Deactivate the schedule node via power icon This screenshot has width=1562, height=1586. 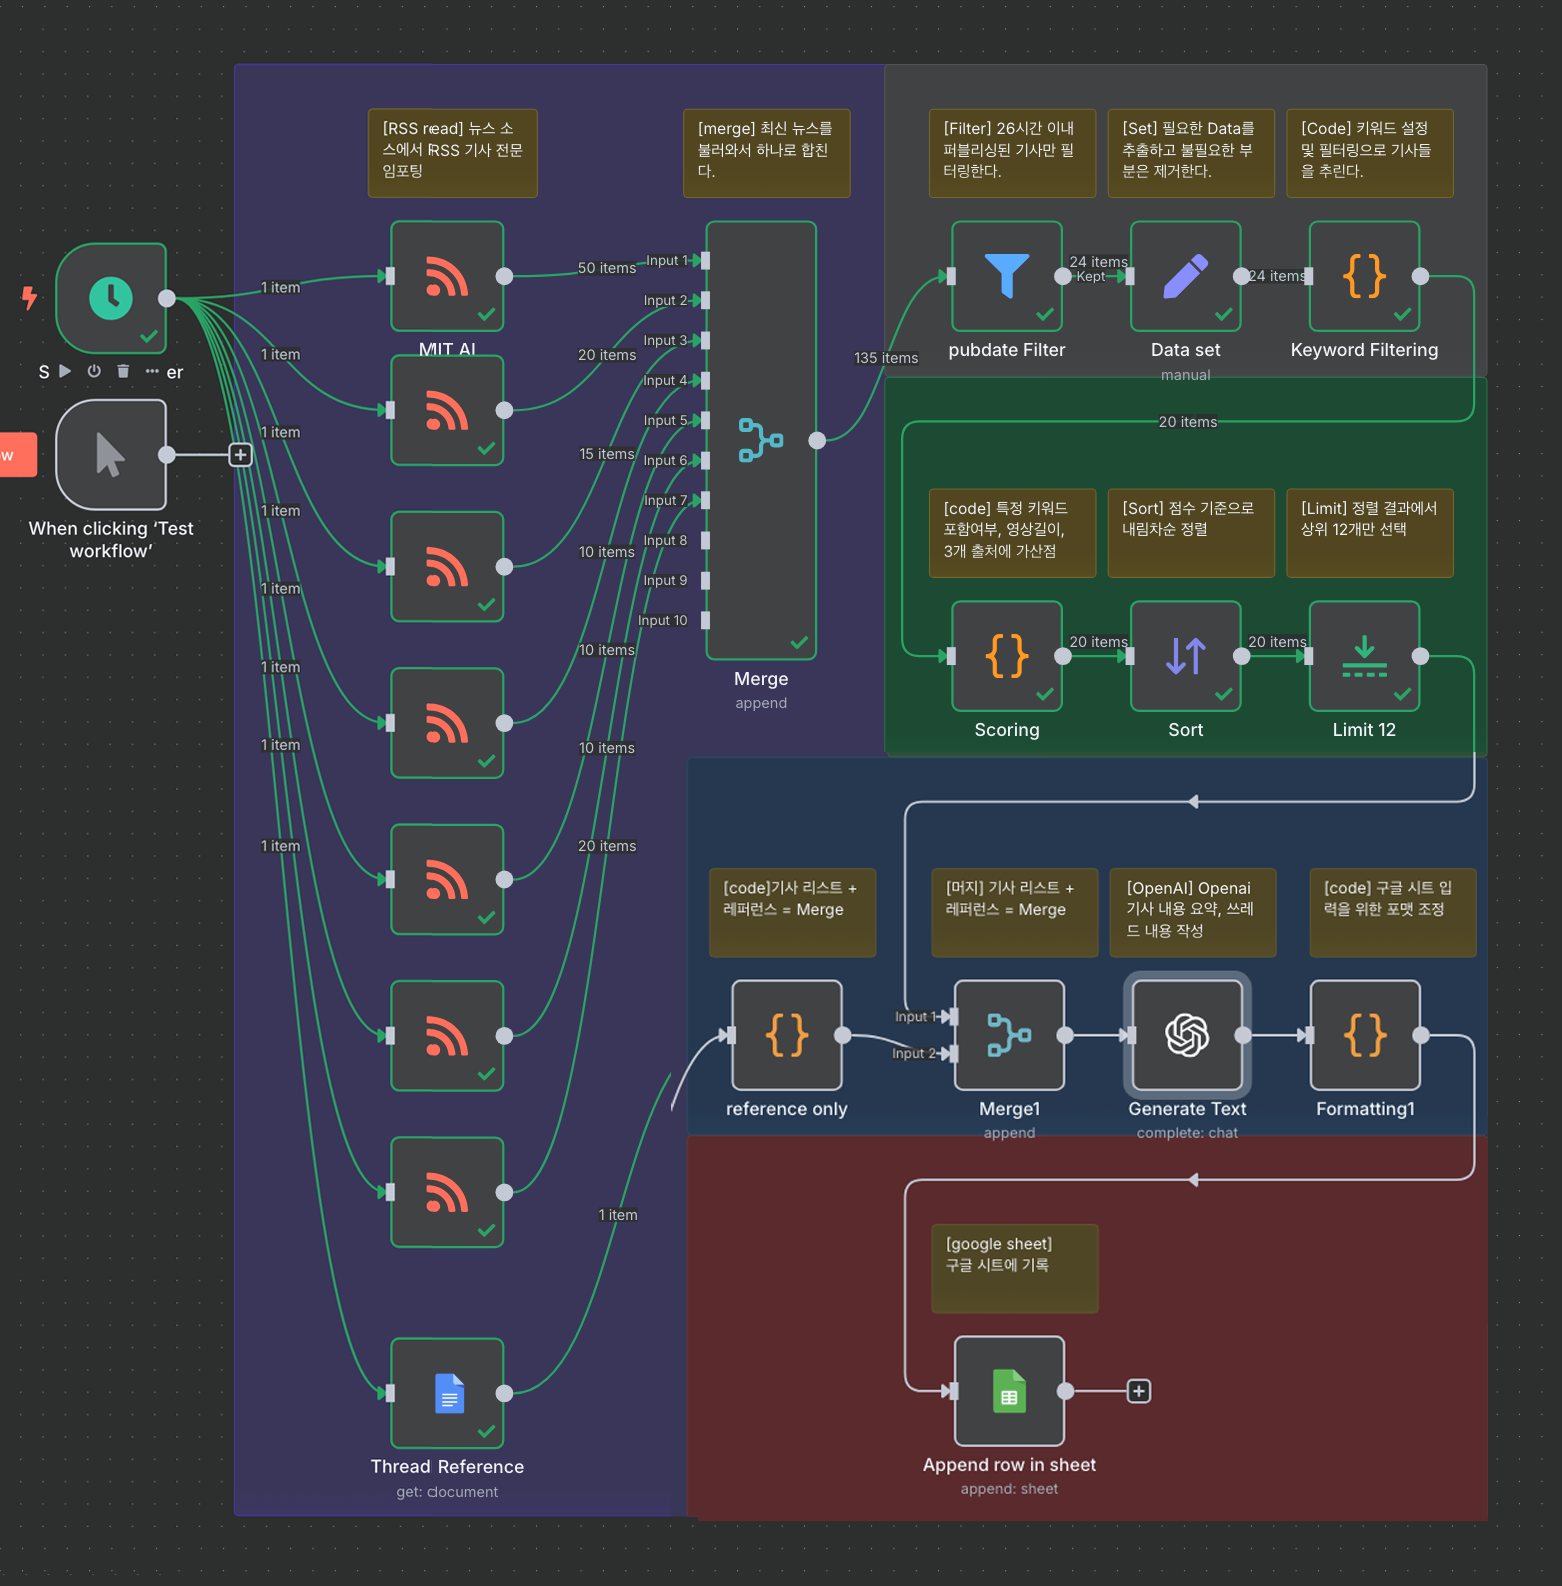[94, 371]
